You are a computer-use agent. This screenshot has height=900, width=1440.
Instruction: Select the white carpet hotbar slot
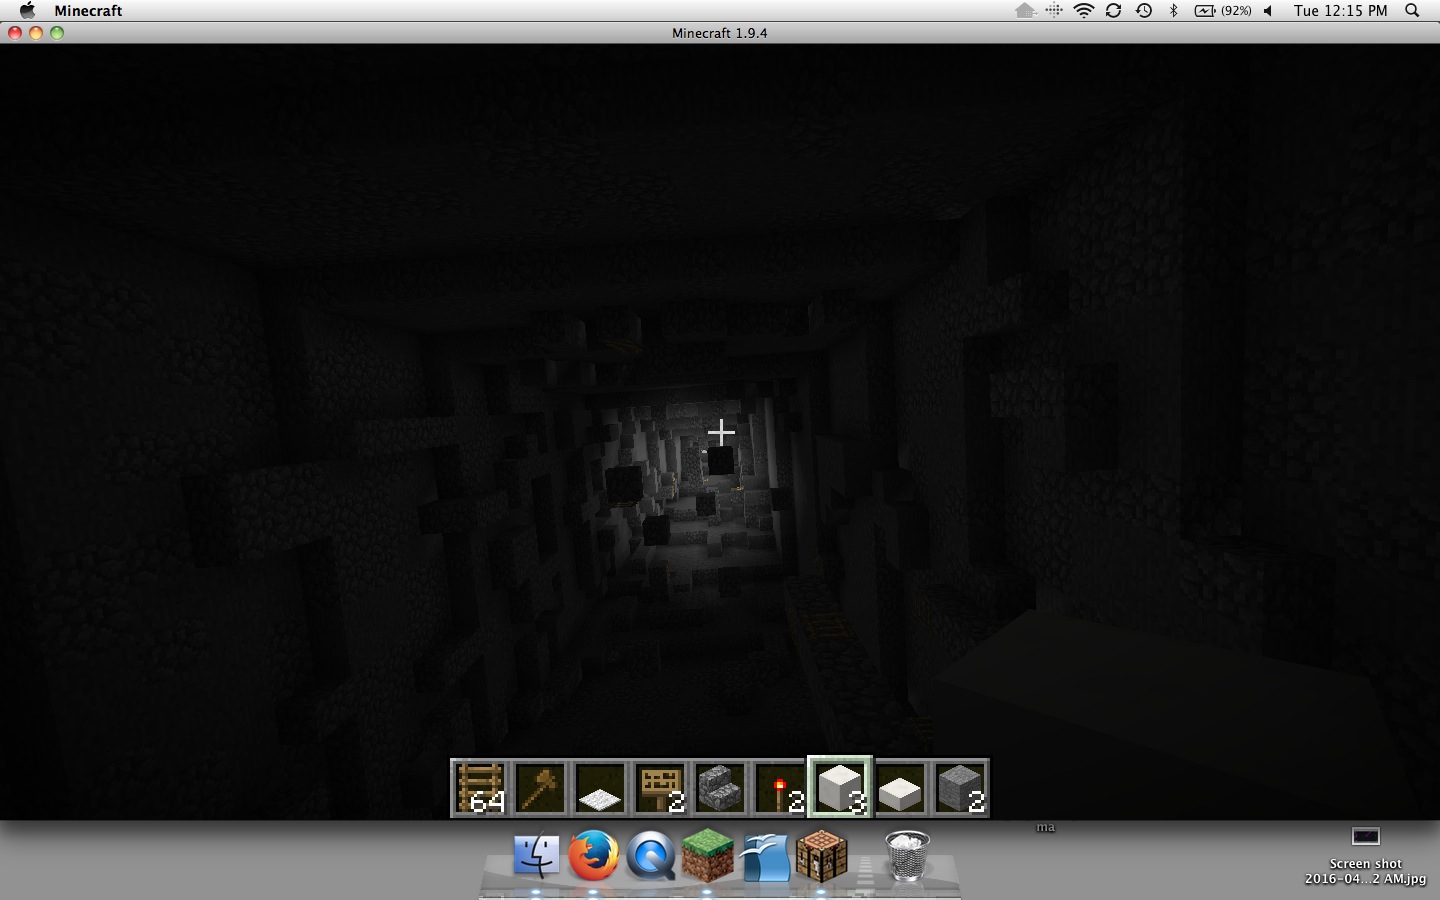600,788
